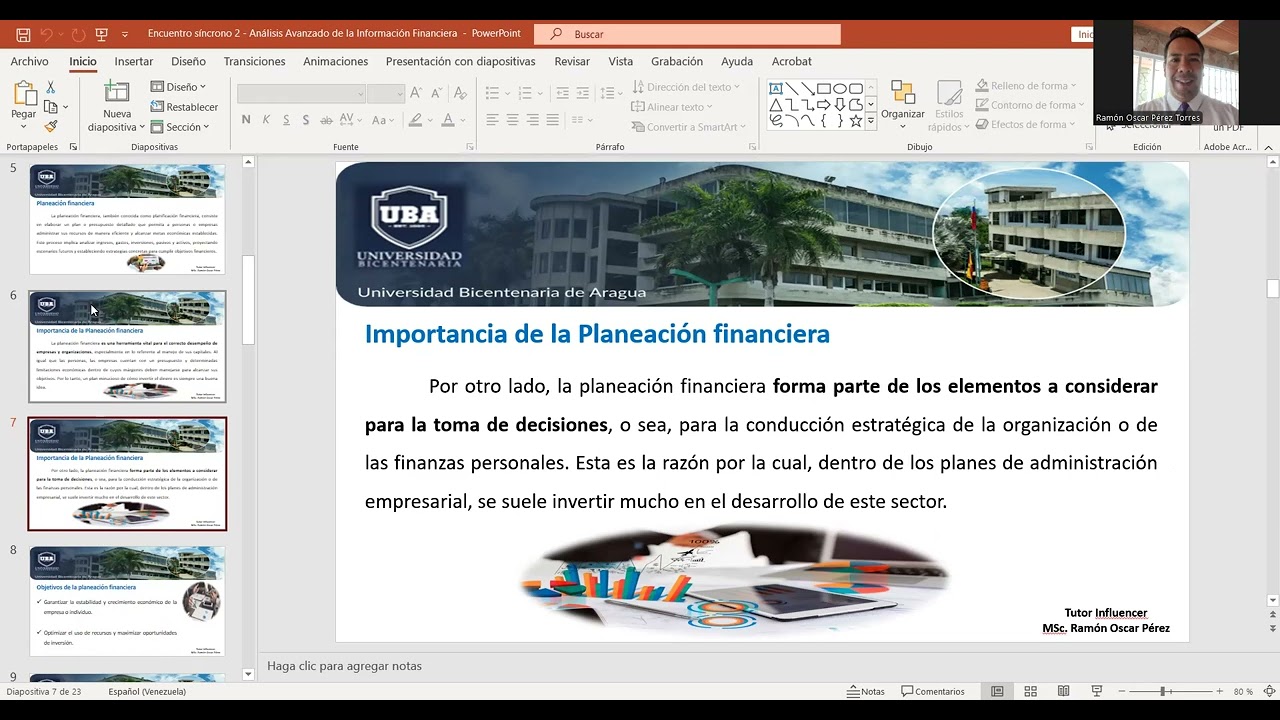Toggle bold N formatting button
Image resolution: width=1280 pixels, height=720 pixels.
(246, 120)
